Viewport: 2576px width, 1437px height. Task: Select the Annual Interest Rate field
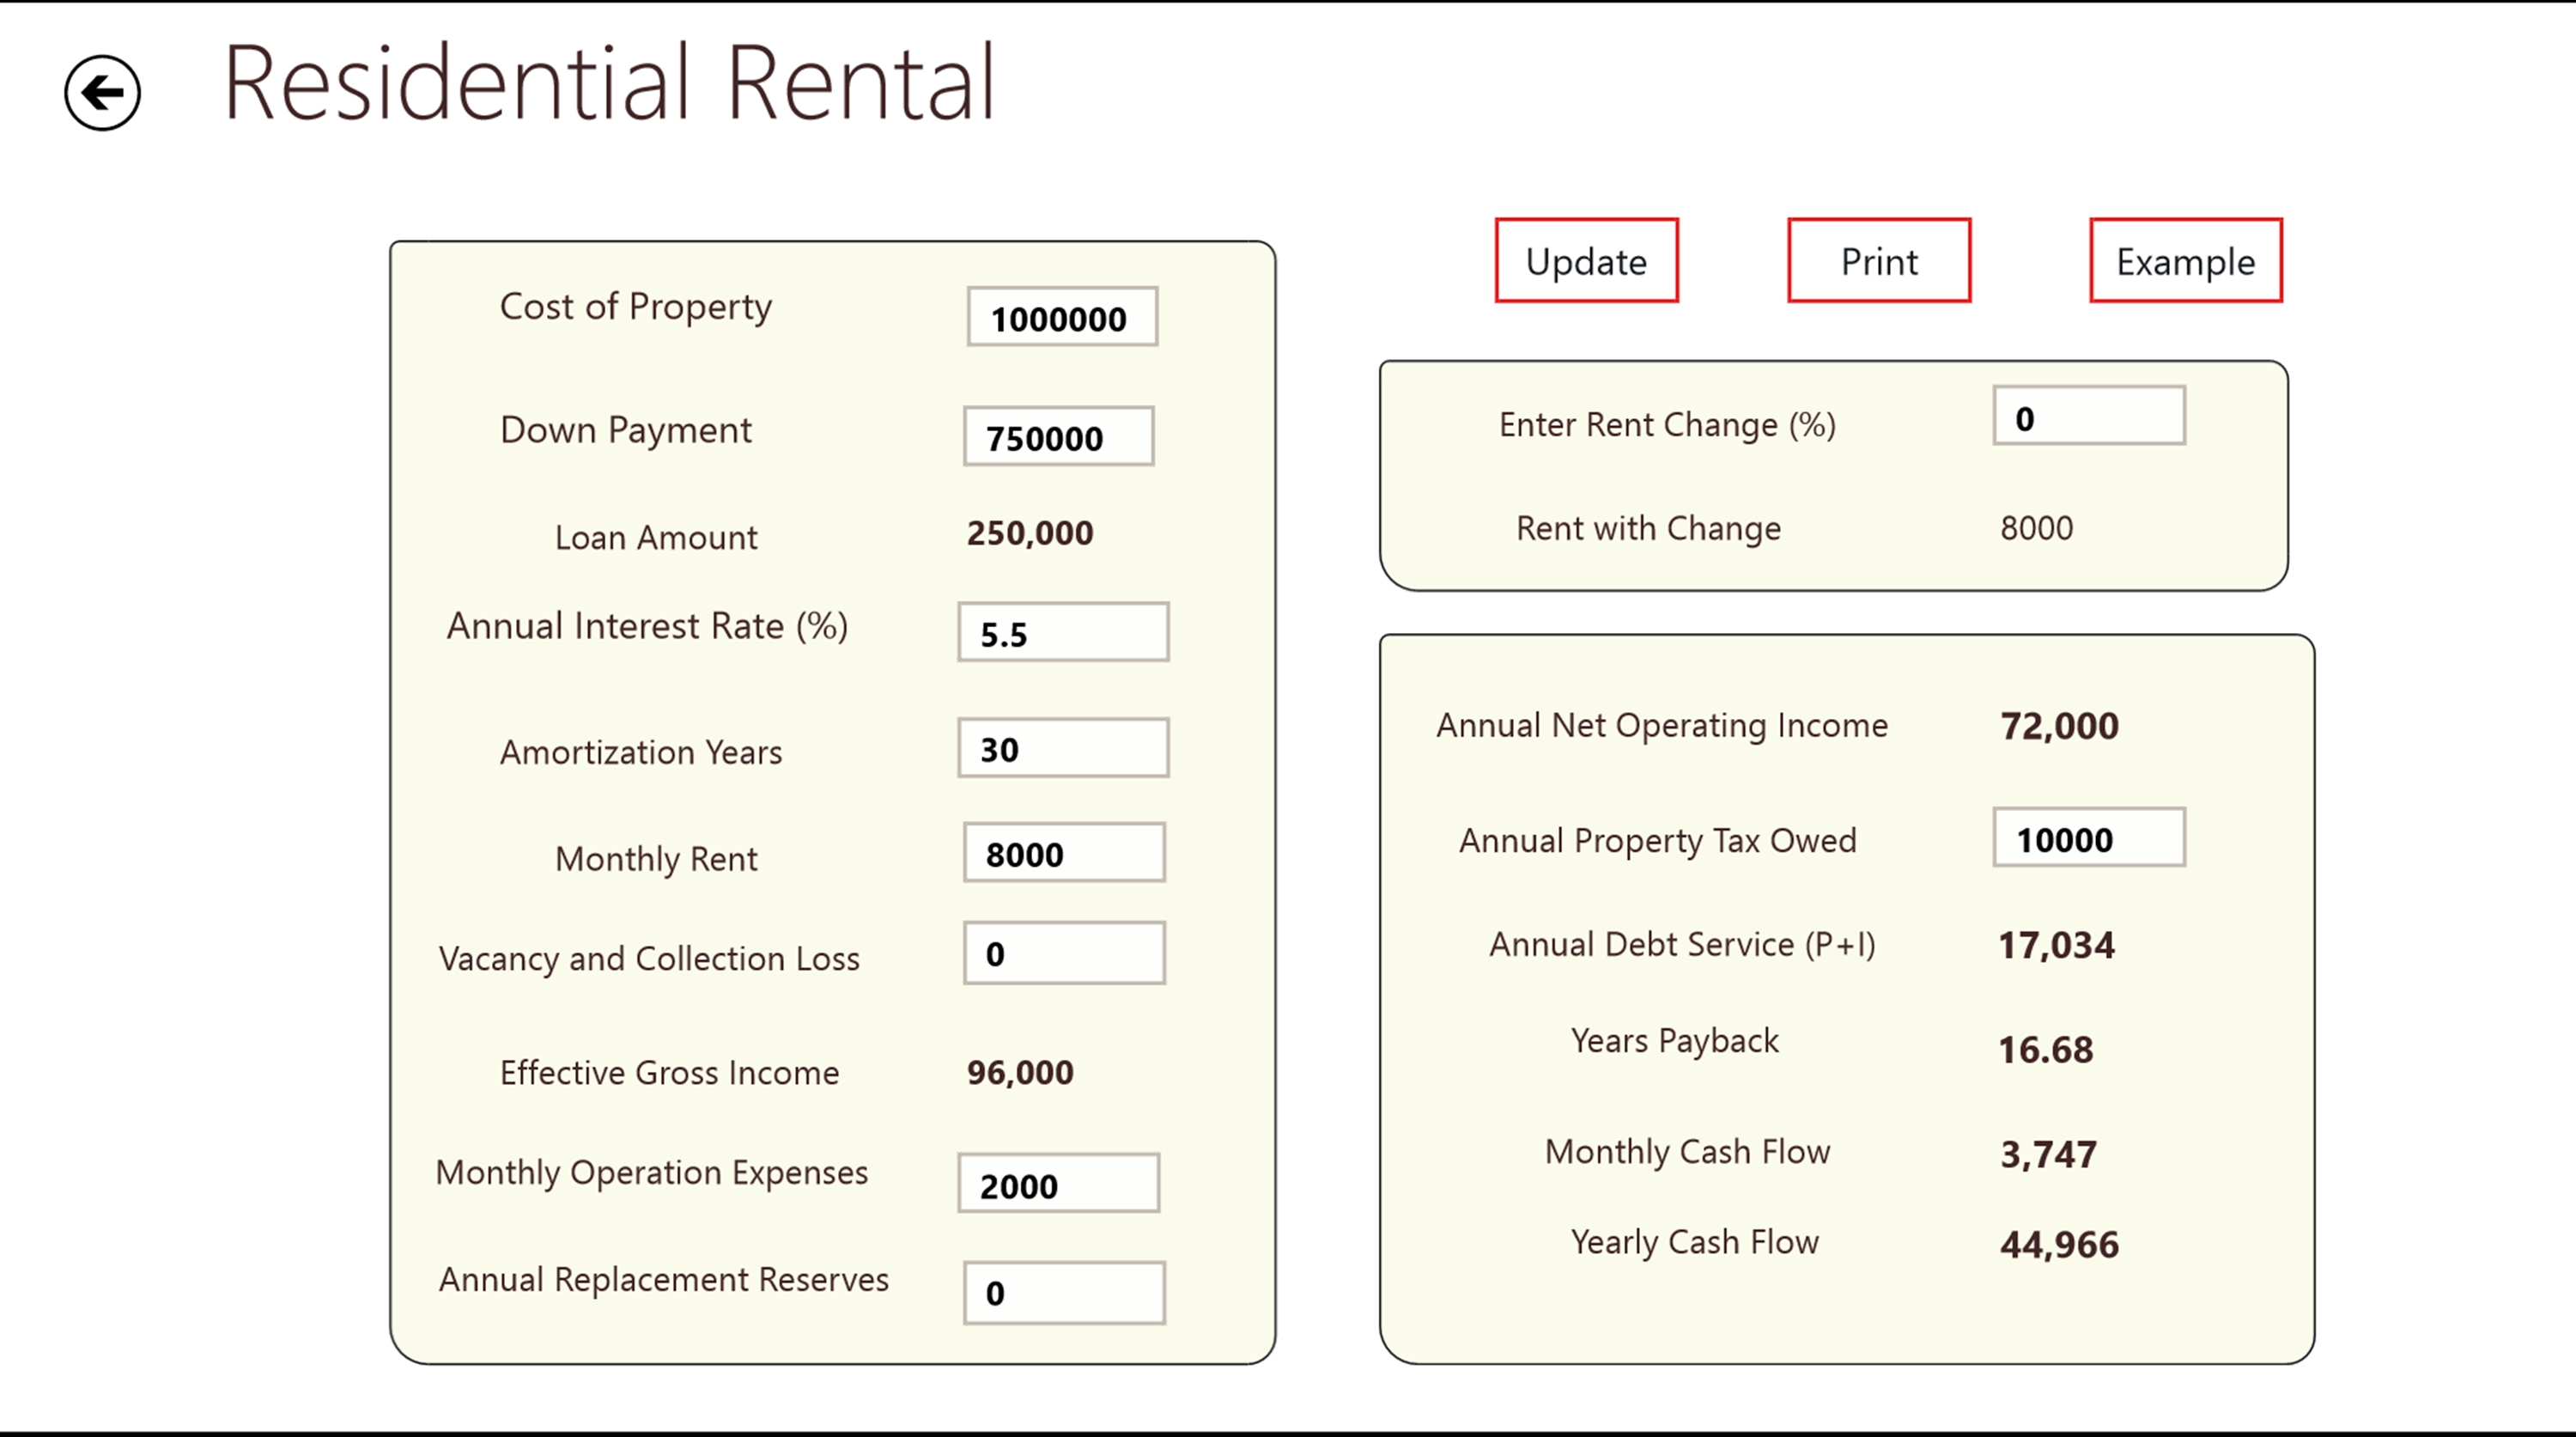tap(1063, 633)
